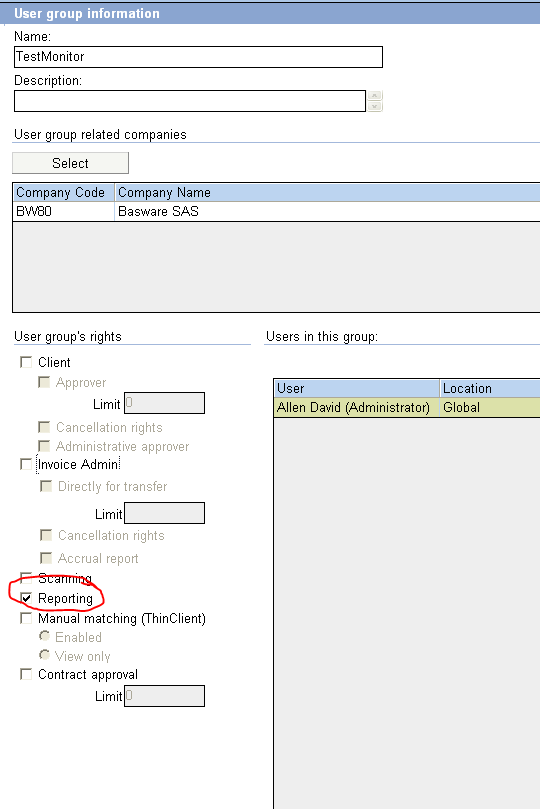Click the User column header
The width and height of the screenshot is (540, 809).
click(x=356, y=388)
